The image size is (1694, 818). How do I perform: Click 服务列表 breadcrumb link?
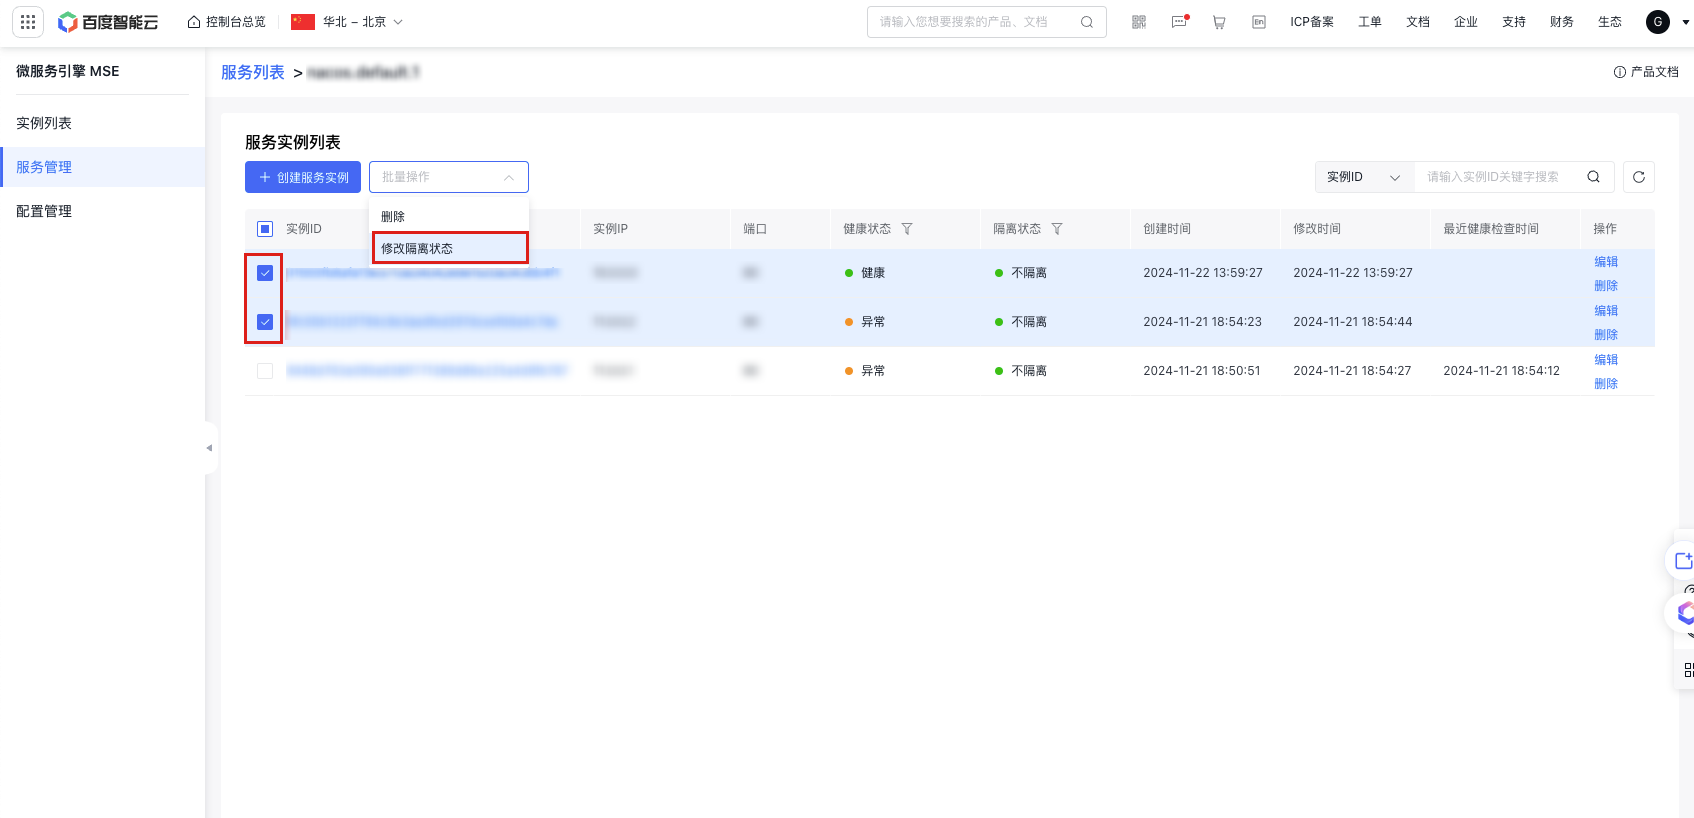tap(253, 72)
